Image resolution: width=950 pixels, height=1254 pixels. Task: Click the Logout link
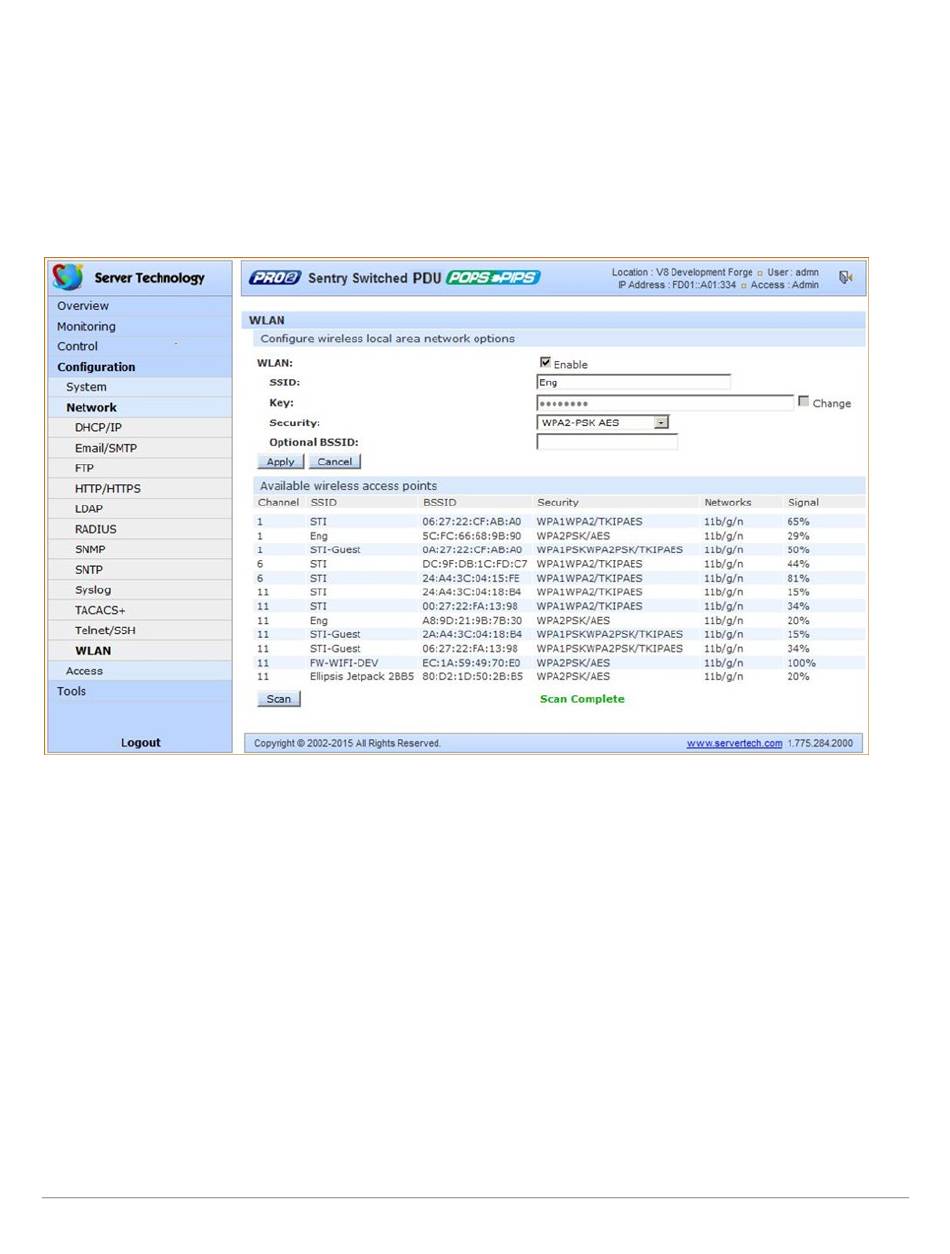pyautogui.click(x=141, y=743)
